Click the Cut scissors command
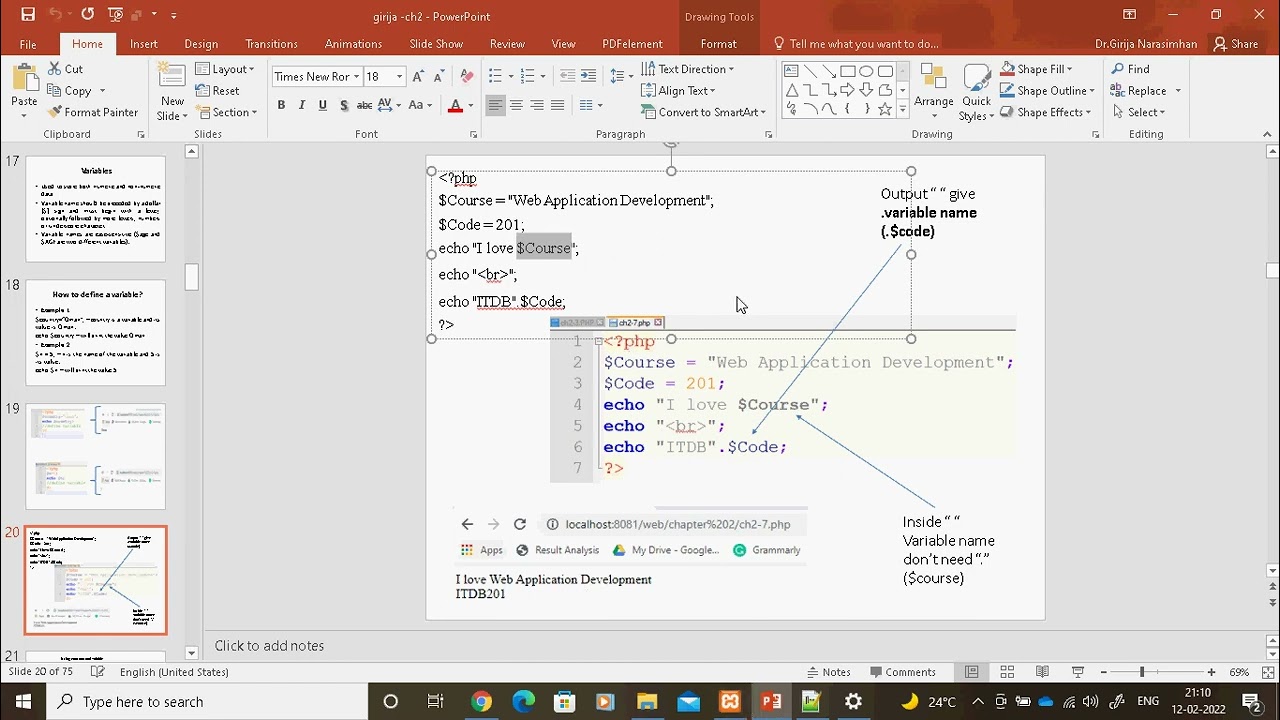The width and height of the screenshot is (1280, 720). (x=66, y=69)
